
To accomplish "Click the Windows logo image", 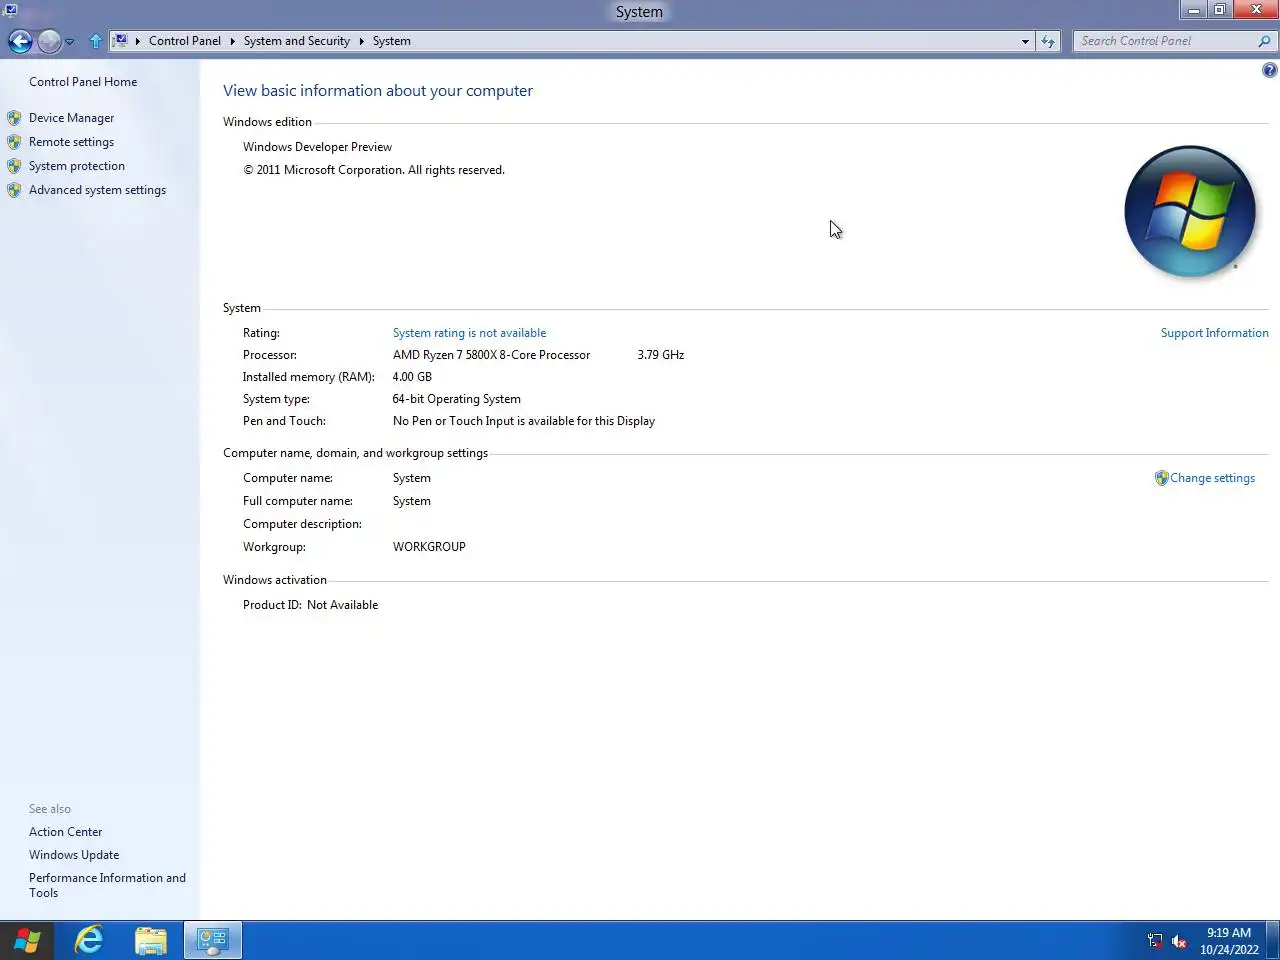I will 1190,211.
